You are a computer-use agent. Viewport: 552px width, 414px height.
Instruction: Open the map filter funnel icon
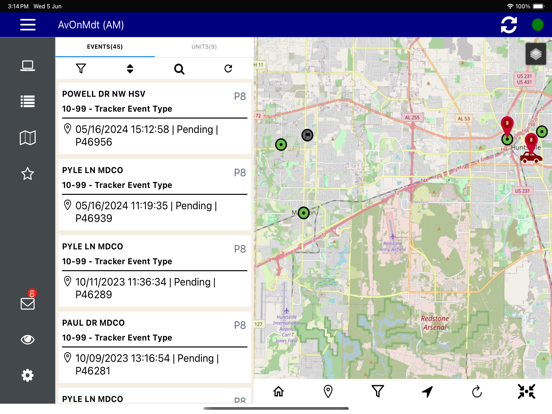tap(378, 391)
